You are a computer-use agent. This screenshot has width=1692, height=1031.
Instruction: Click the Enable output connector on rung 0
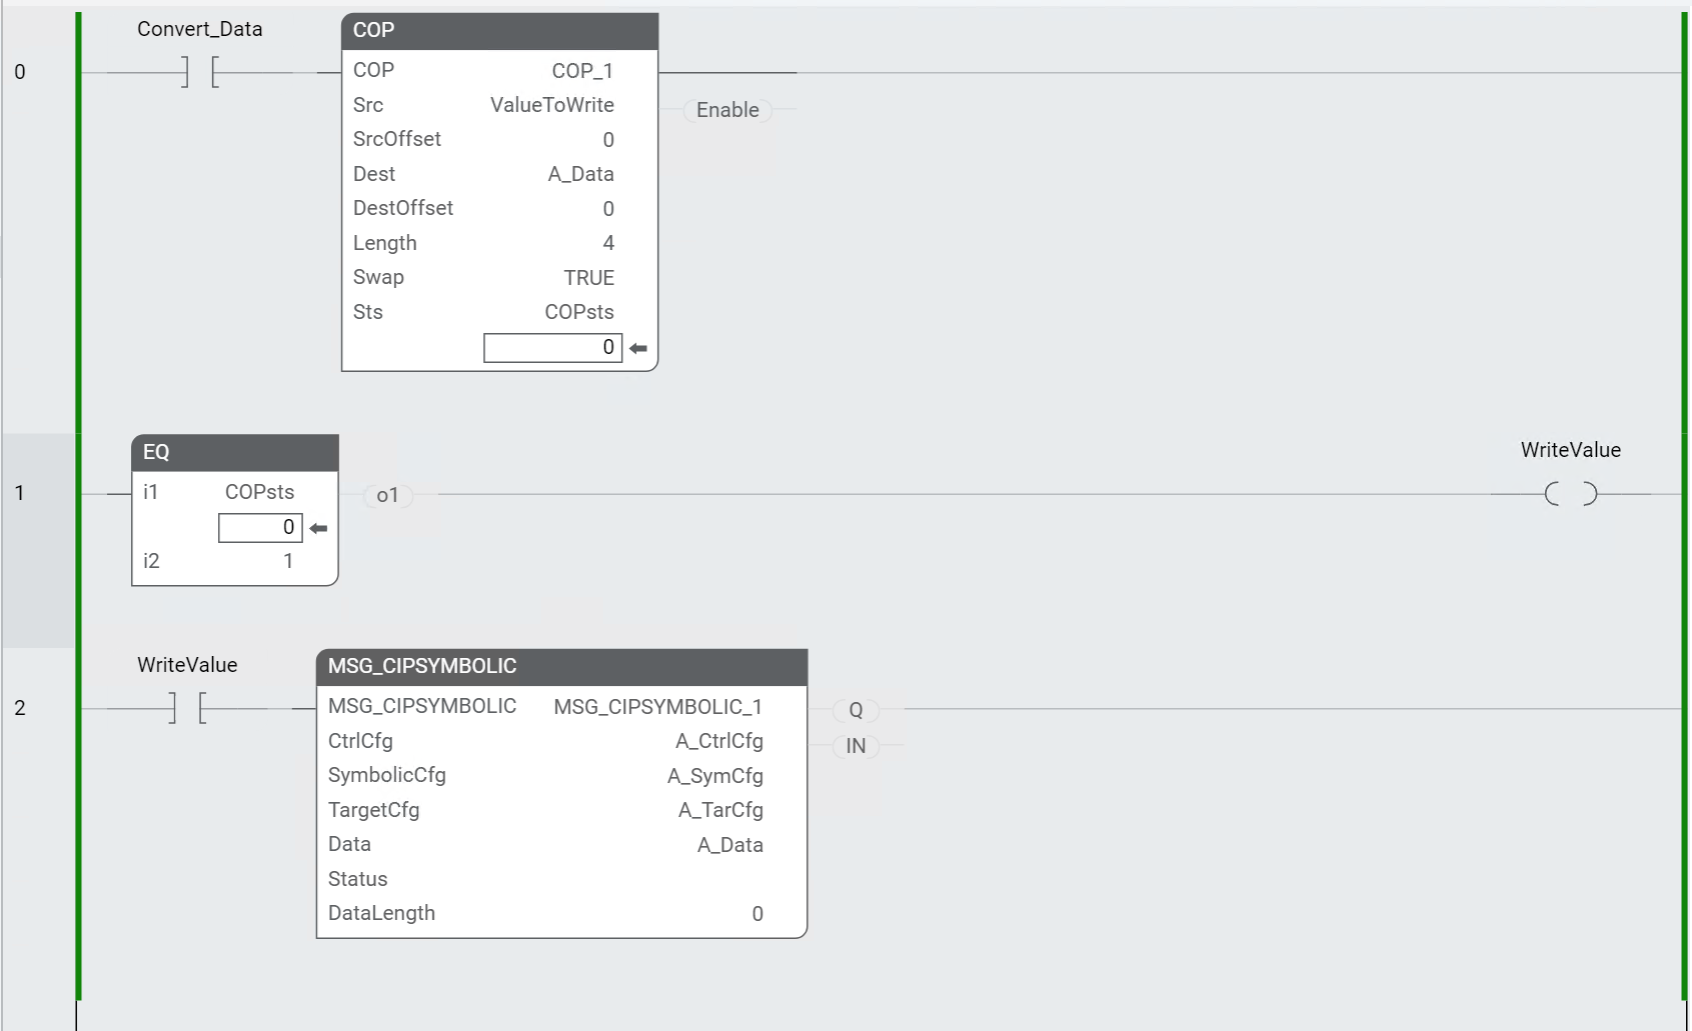[728, 110]
